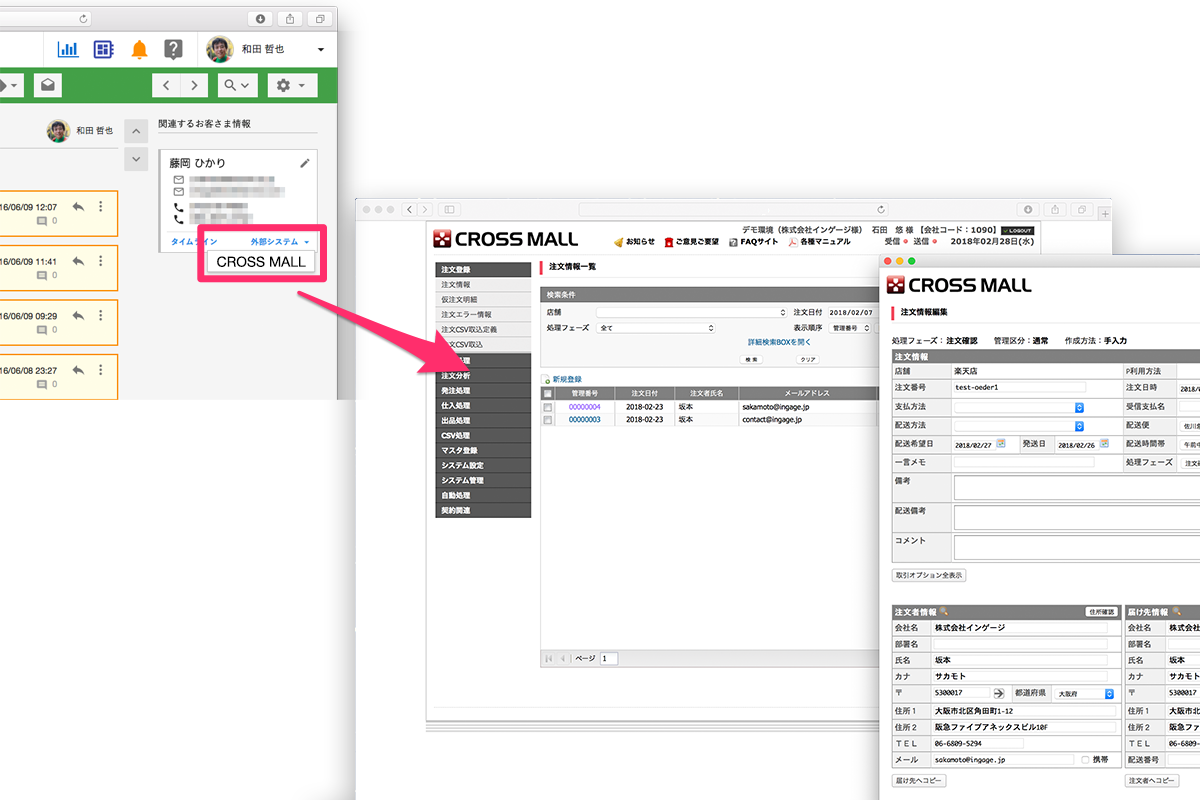Select CROSS MALL from external system menu

[261, 262]
